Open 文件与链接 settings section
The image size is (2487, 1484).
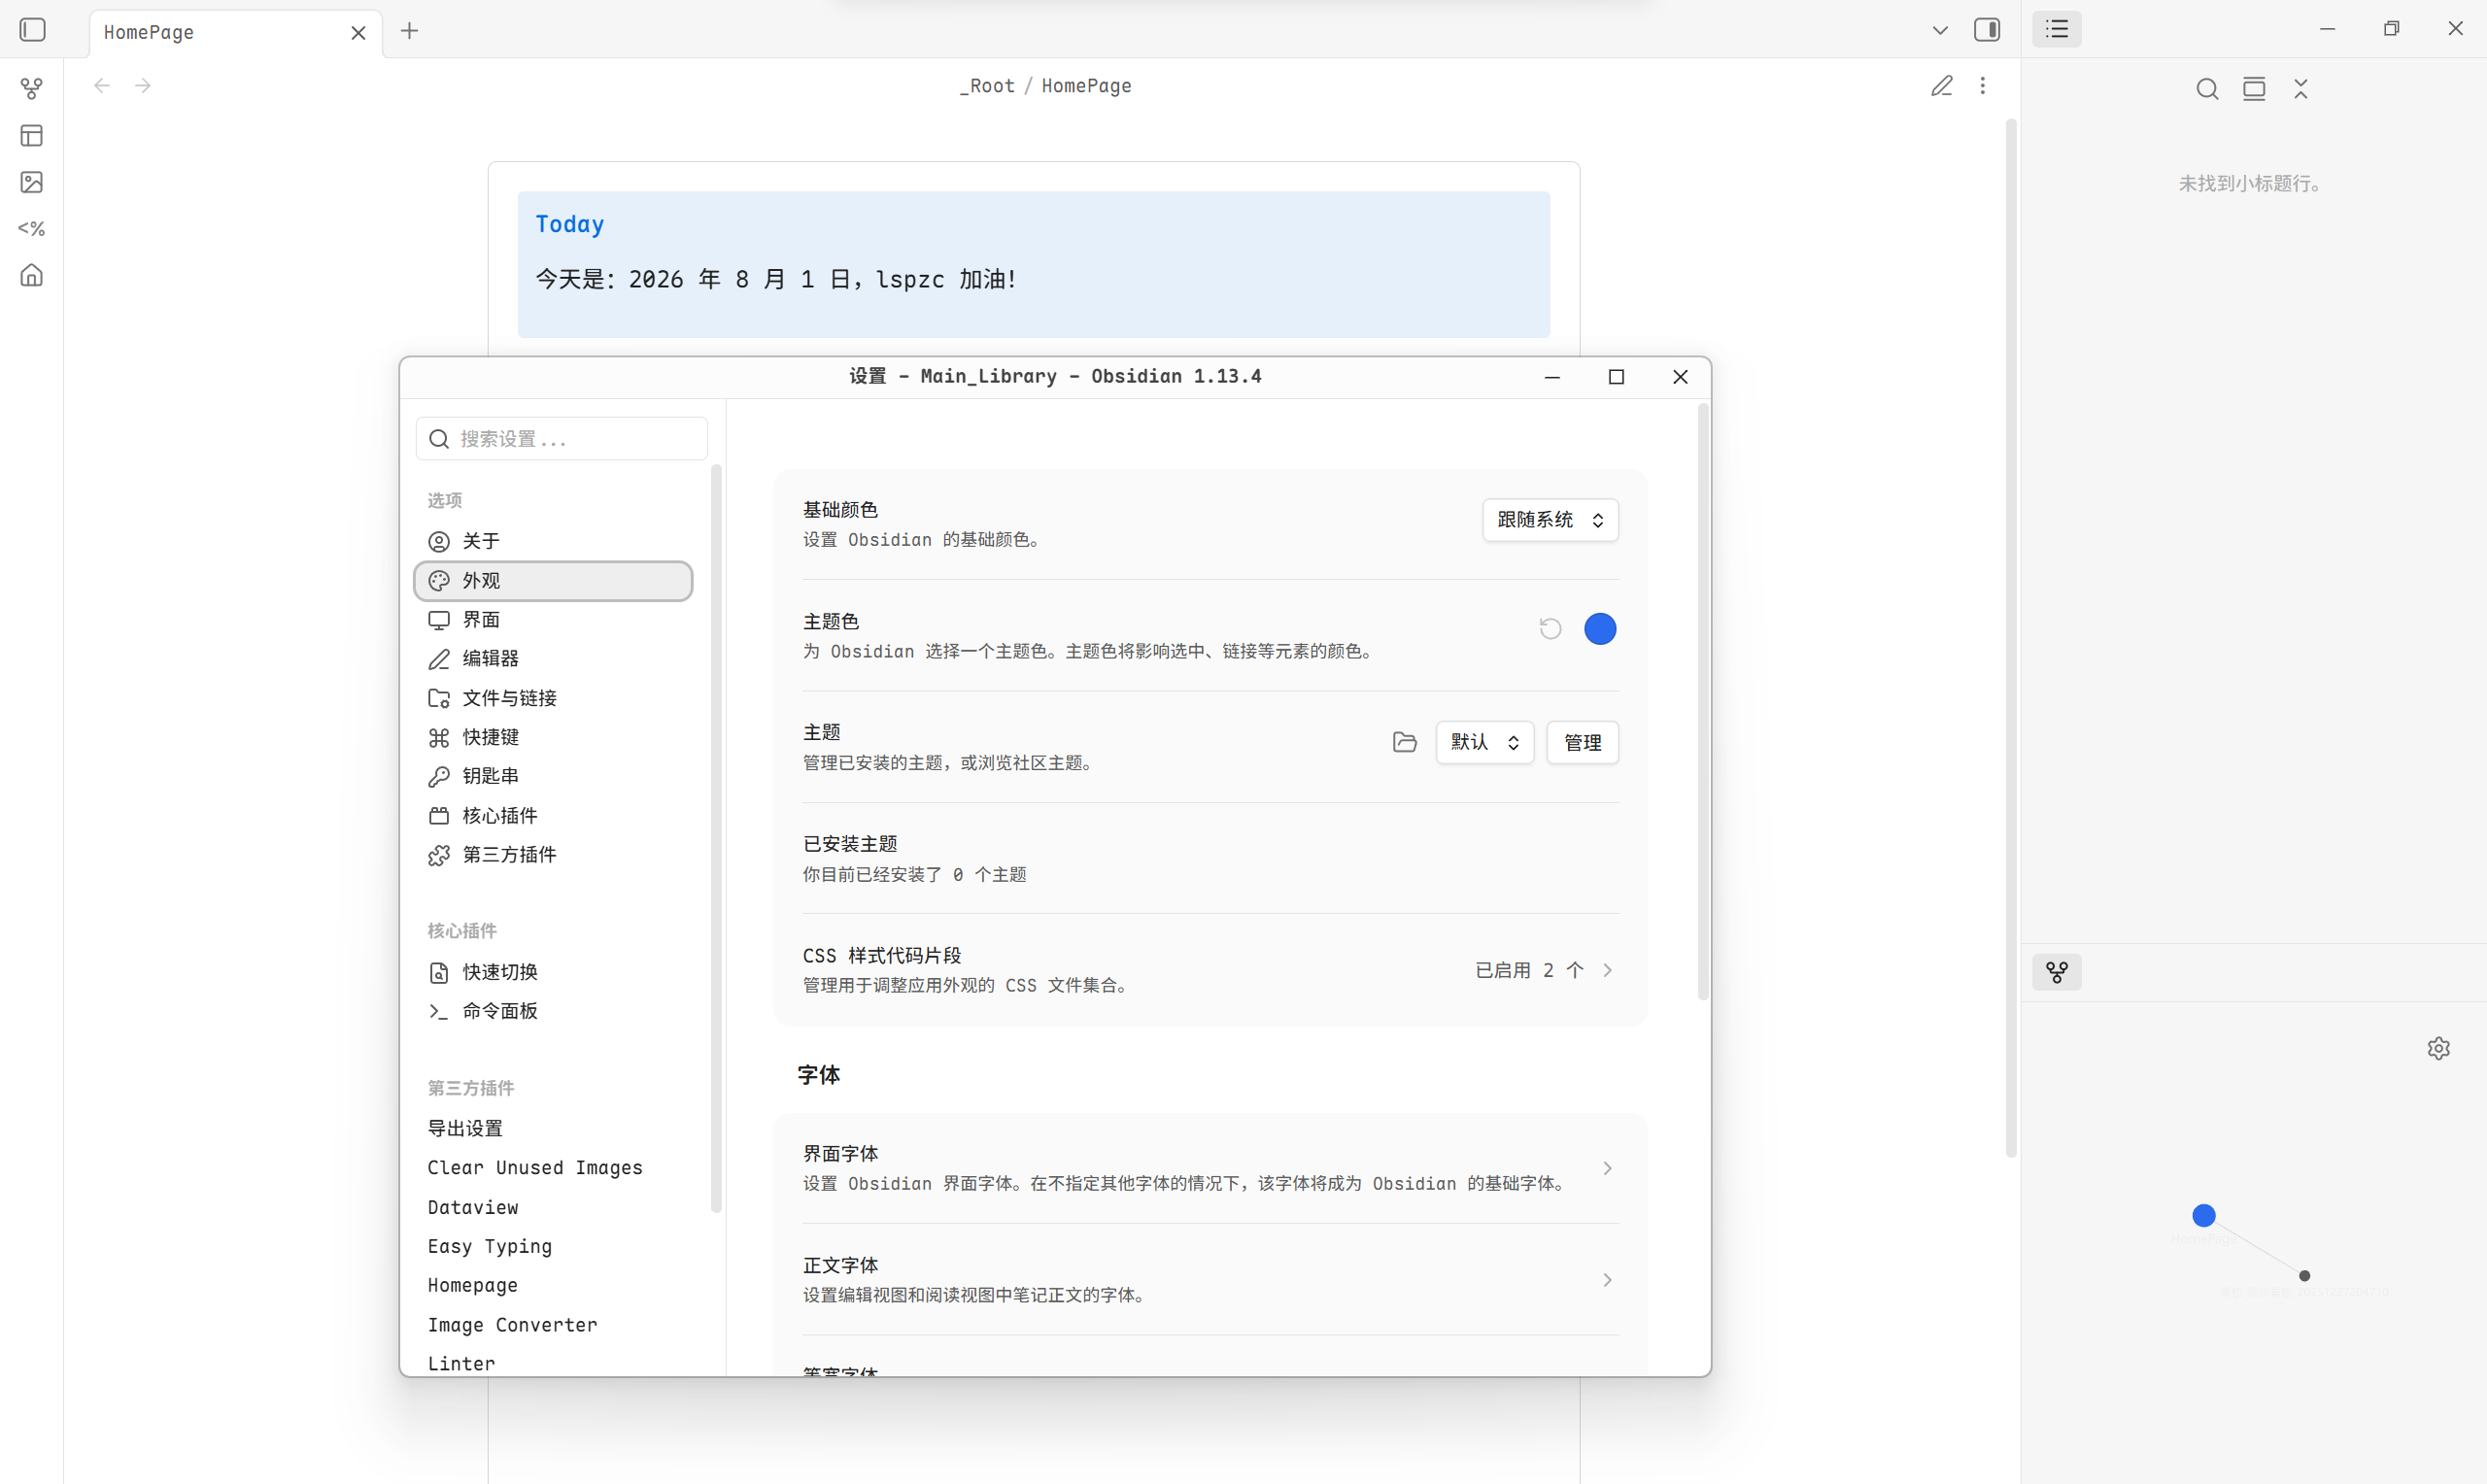tap(553, 698)
